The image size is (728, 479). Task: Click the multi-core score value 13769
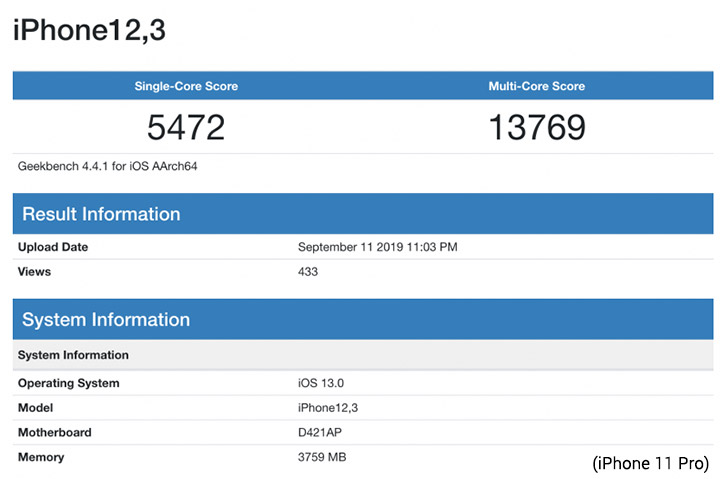coord(537,127)
